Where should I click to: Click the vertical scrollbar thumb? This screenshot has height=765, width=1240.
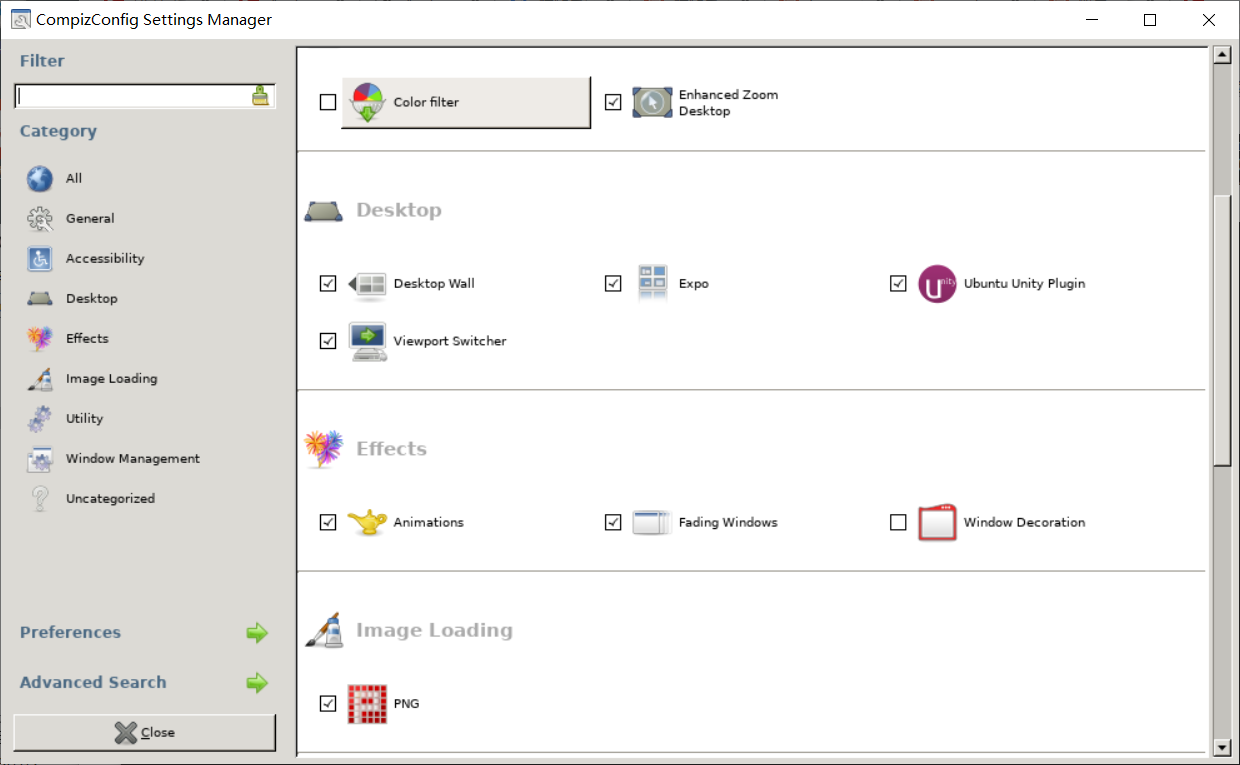click(1221, 330)
